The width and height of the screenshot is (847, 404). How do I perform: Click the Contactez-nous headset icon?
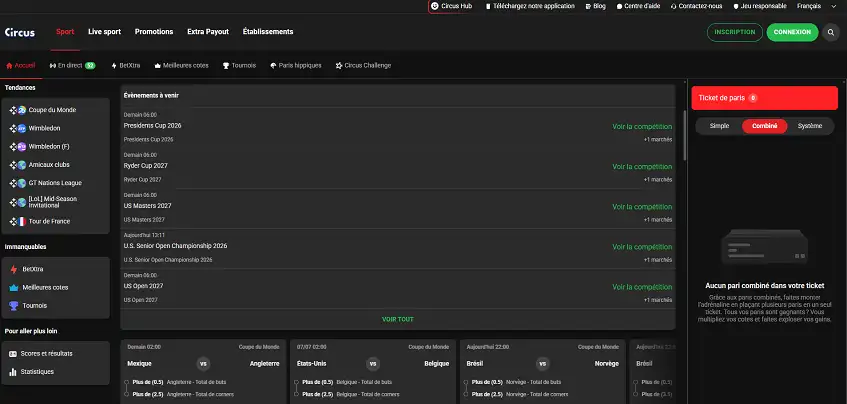pyautogui.click(x=674, y=6)
